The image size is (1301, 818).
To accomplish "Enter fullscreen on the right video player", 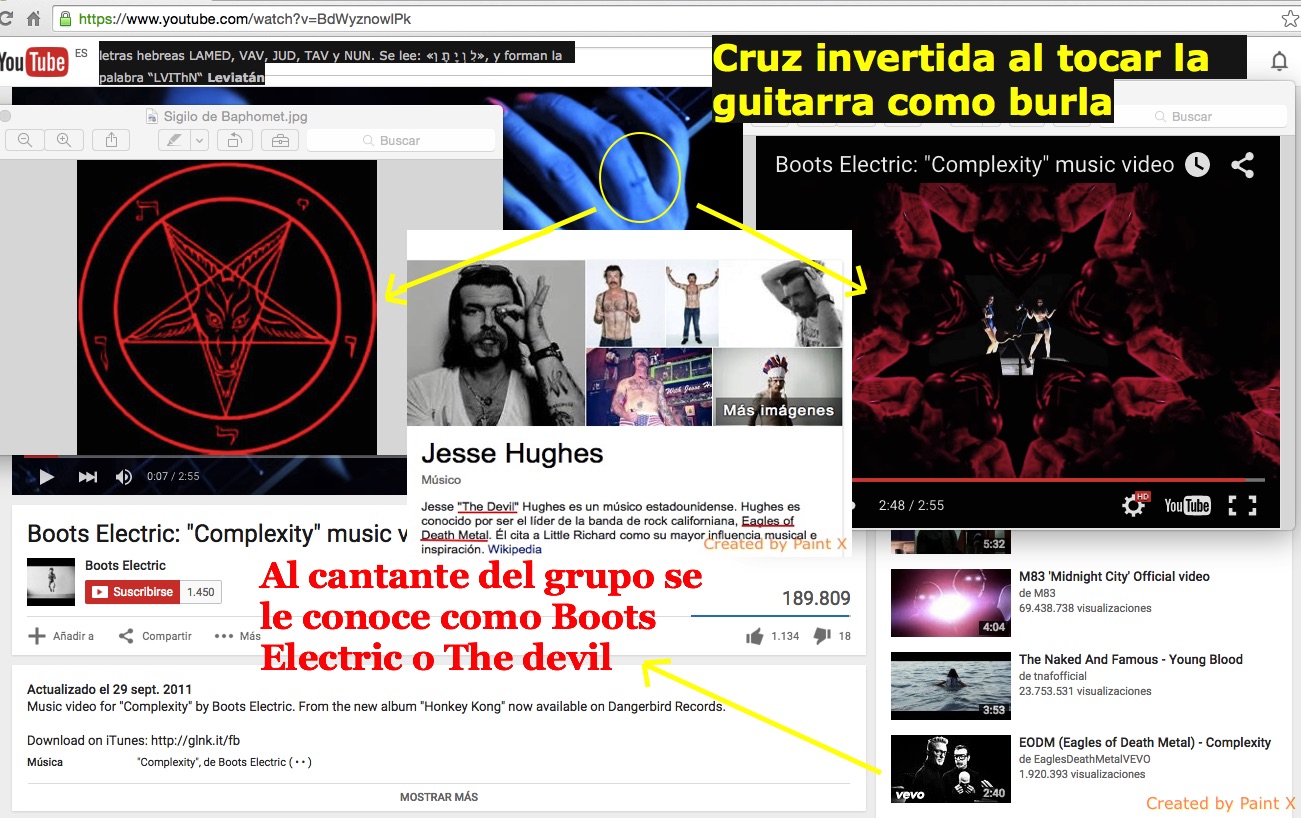I will (1242, 505).
